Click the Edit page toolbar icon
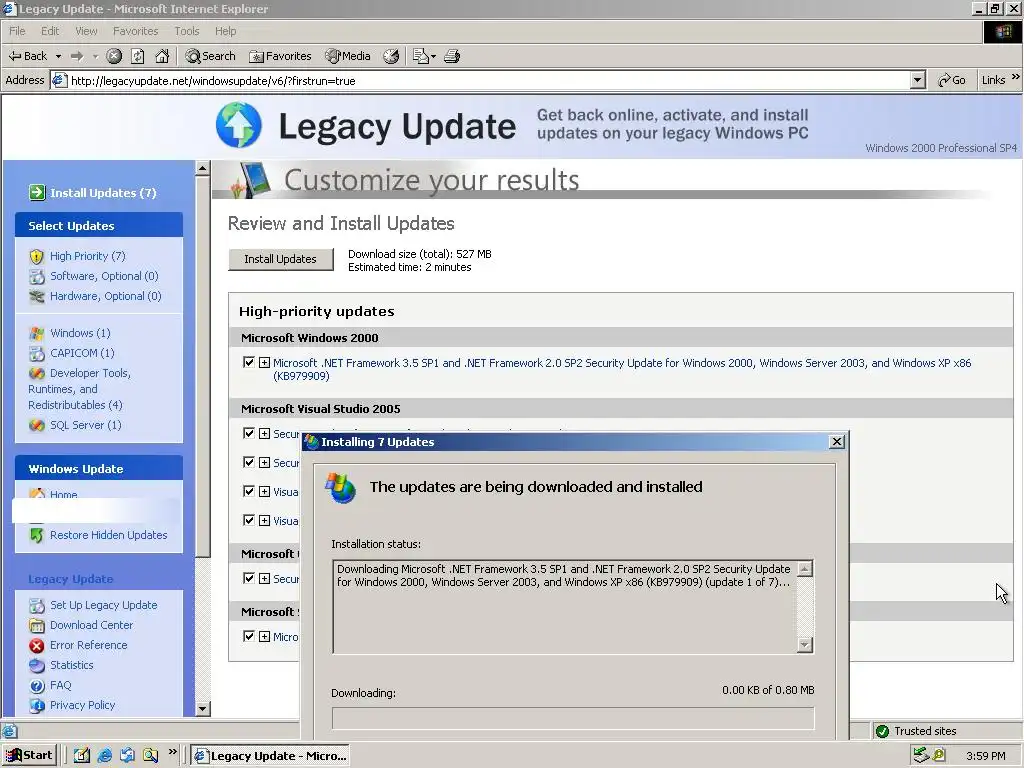Viewport: 1024px width, 768px height. [x=424, y=56]
